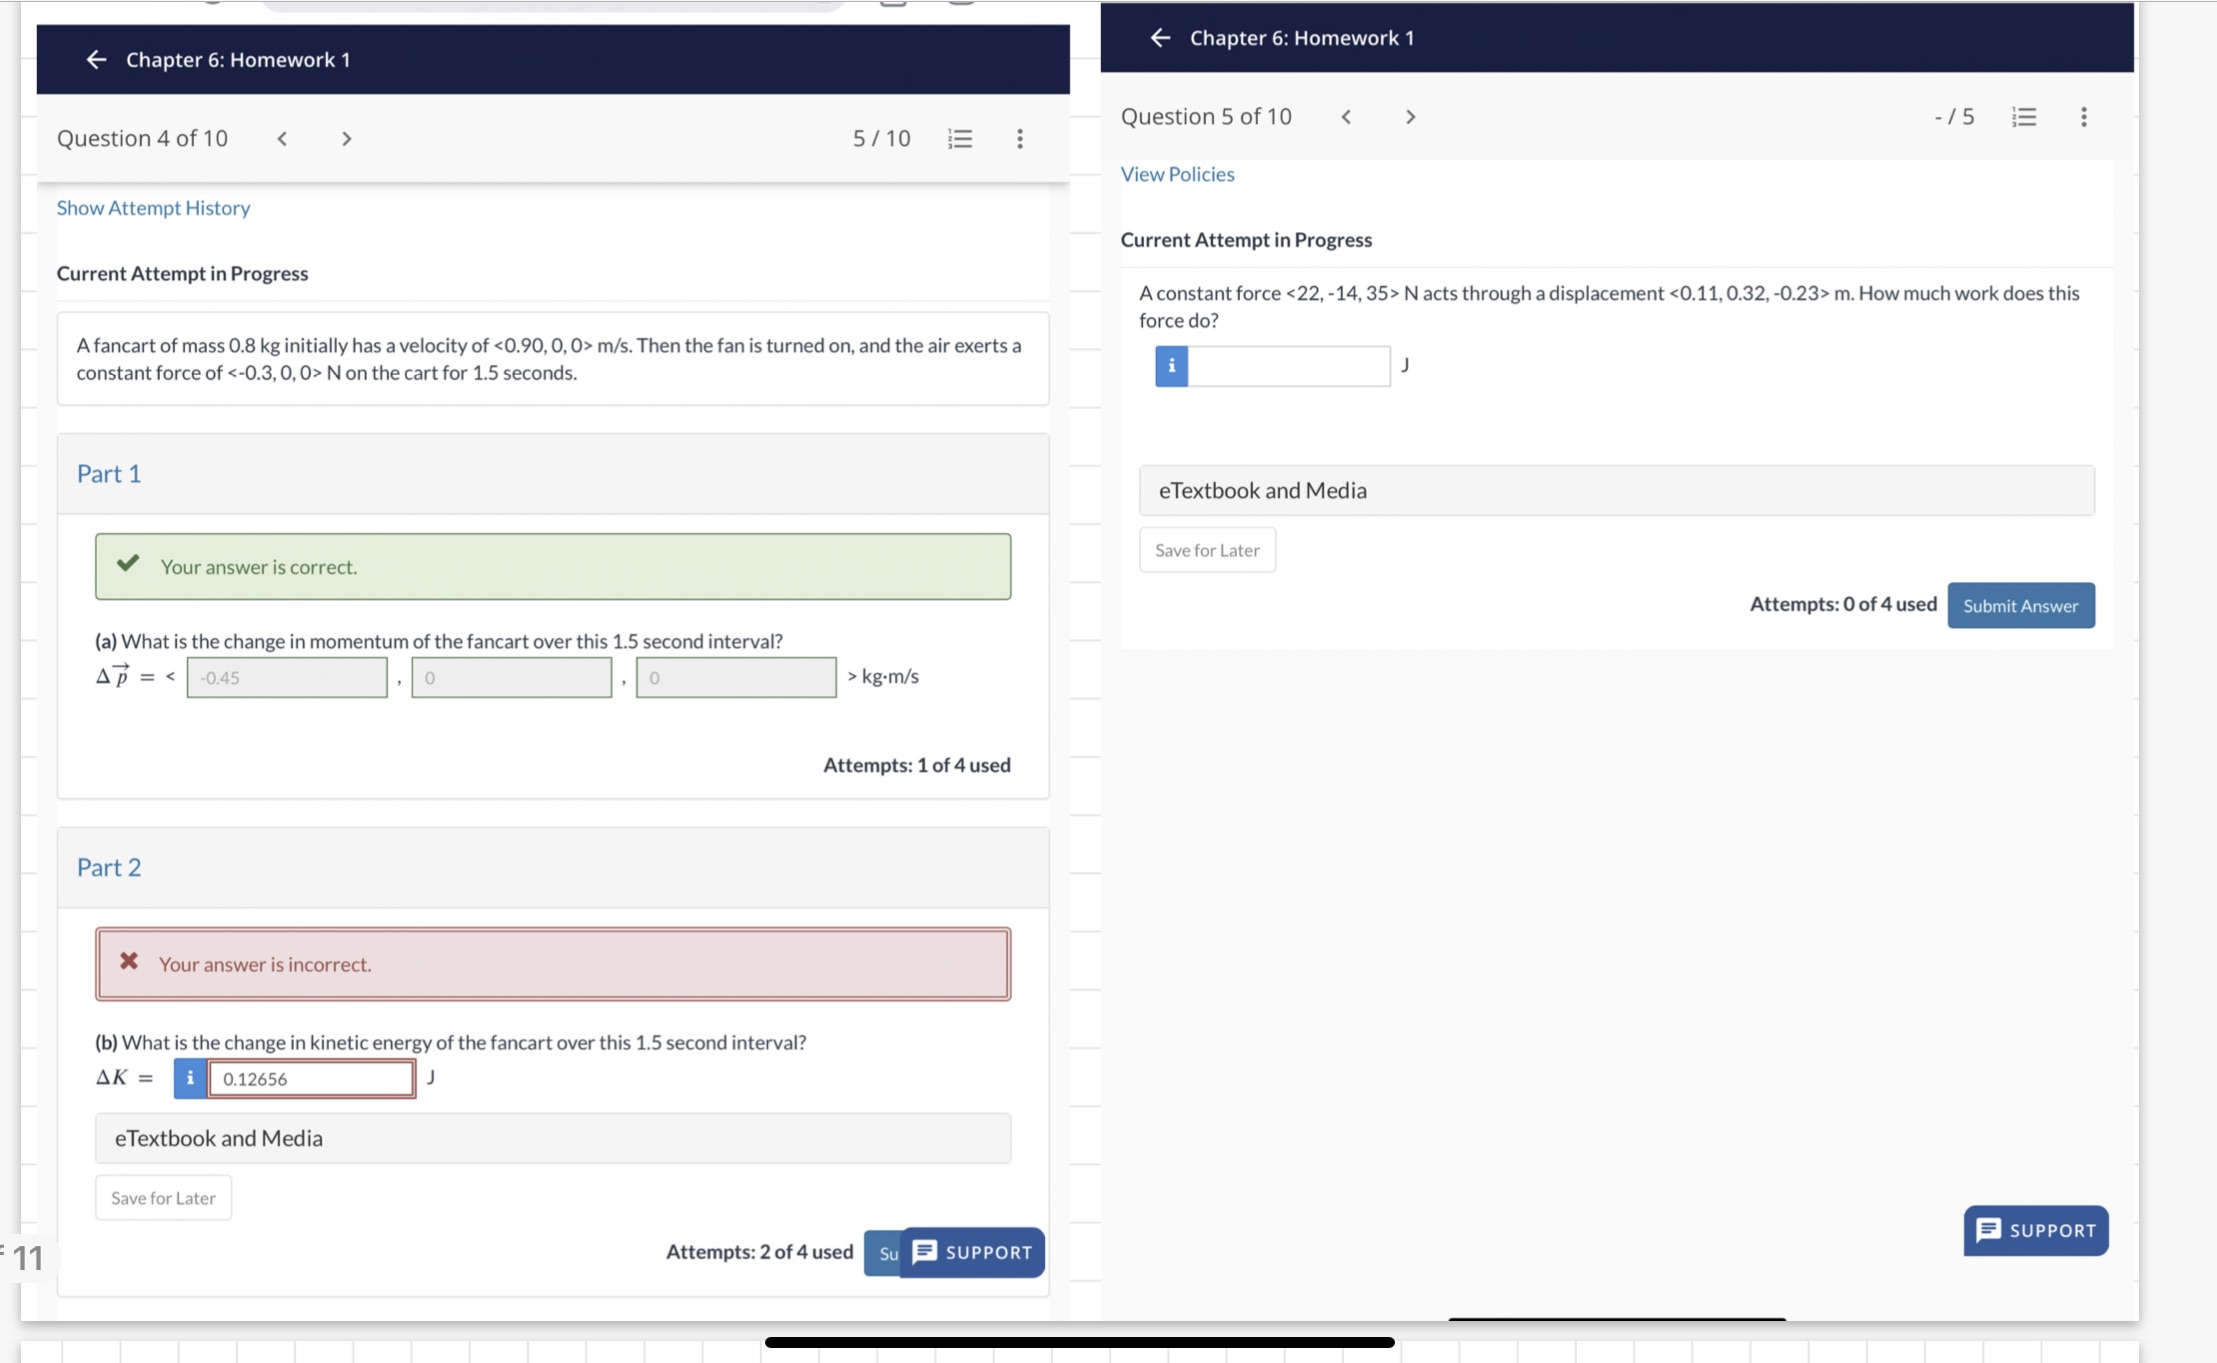Screen dimensions: 2217x1363
Task: Go to next question from Question 5
Action: coord(1410,117)
